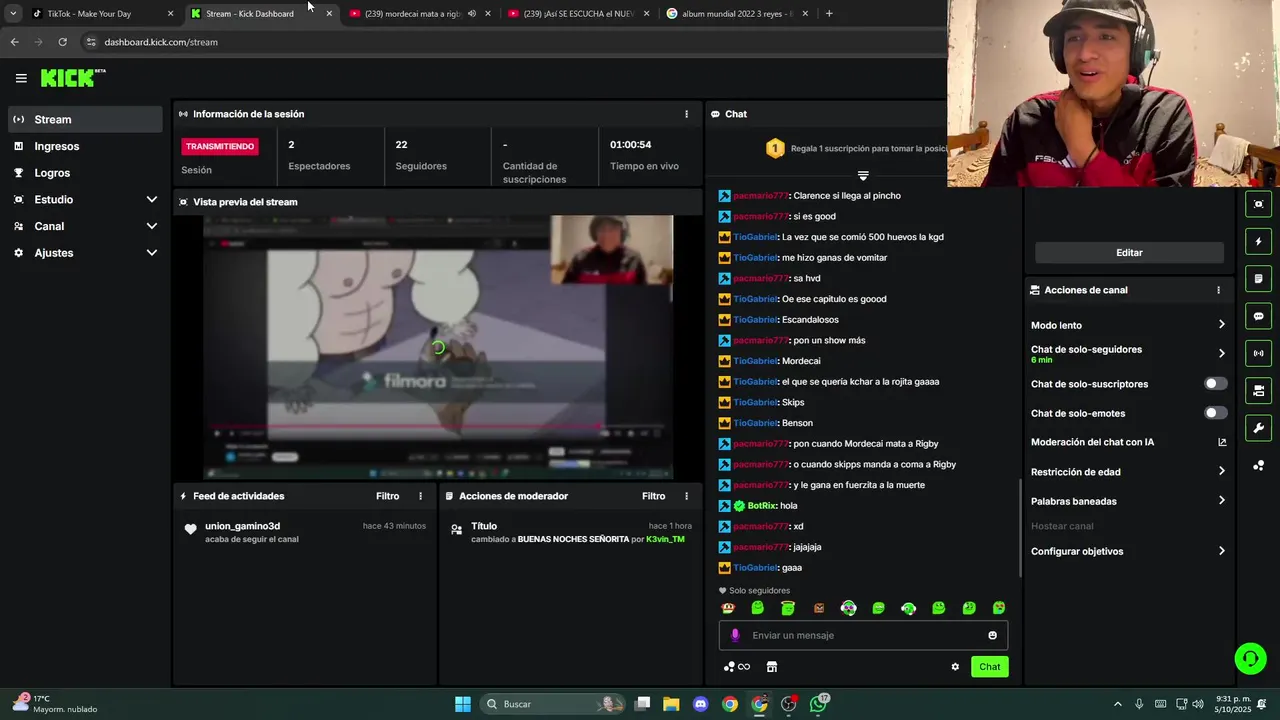
Task: Open the lightning bolt quick actions panel
Action: point(1258,241)
